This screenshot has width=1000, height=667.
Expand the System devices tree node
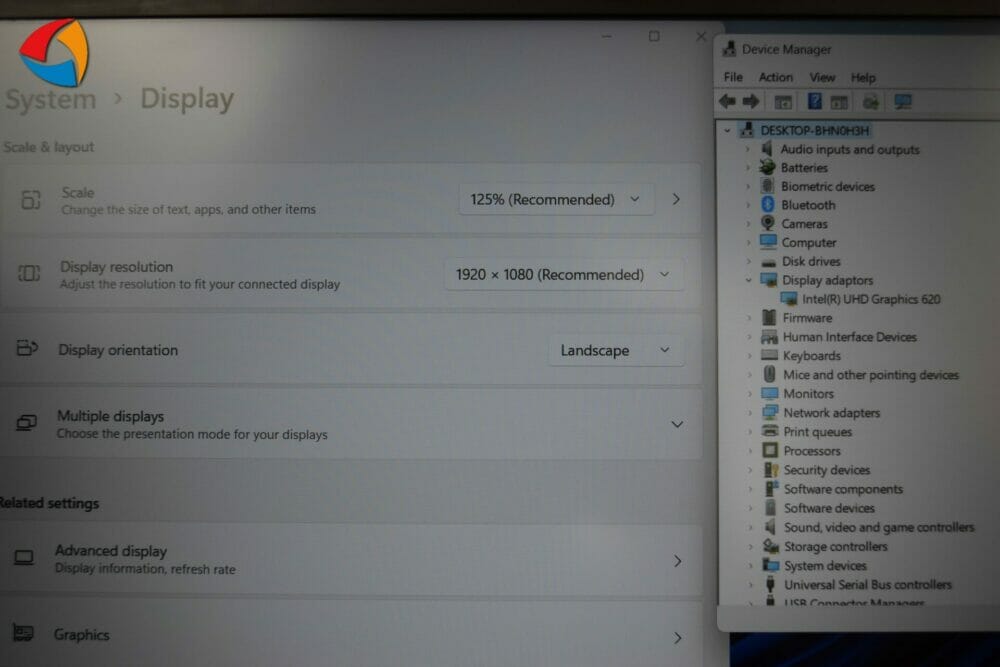click(x=751, y=566)
